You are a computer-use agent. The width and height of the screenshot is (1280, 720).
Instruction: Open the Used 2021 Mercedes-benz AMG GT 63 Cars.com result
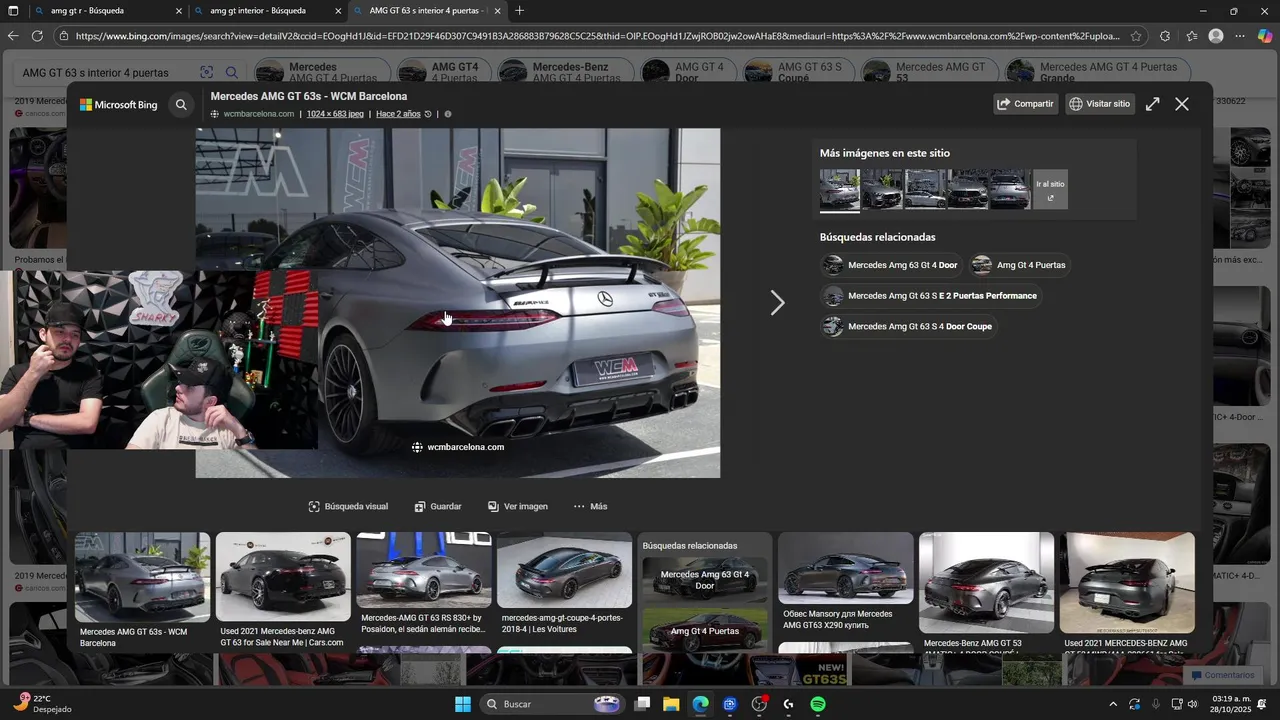[283, 577]
